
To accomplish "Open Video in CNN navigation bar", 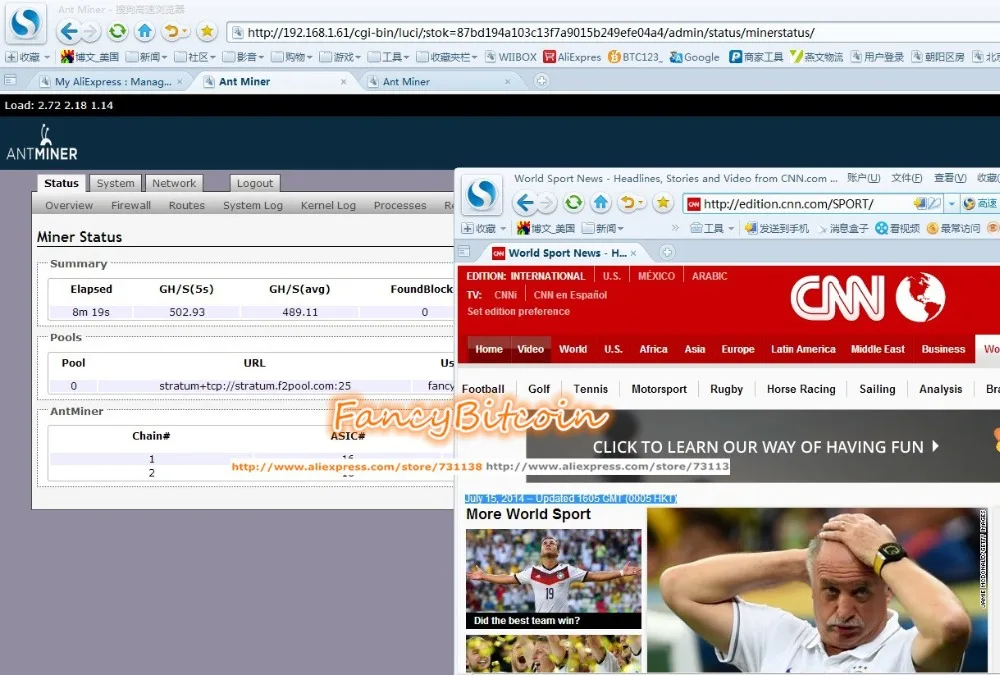I will (530, 349).
